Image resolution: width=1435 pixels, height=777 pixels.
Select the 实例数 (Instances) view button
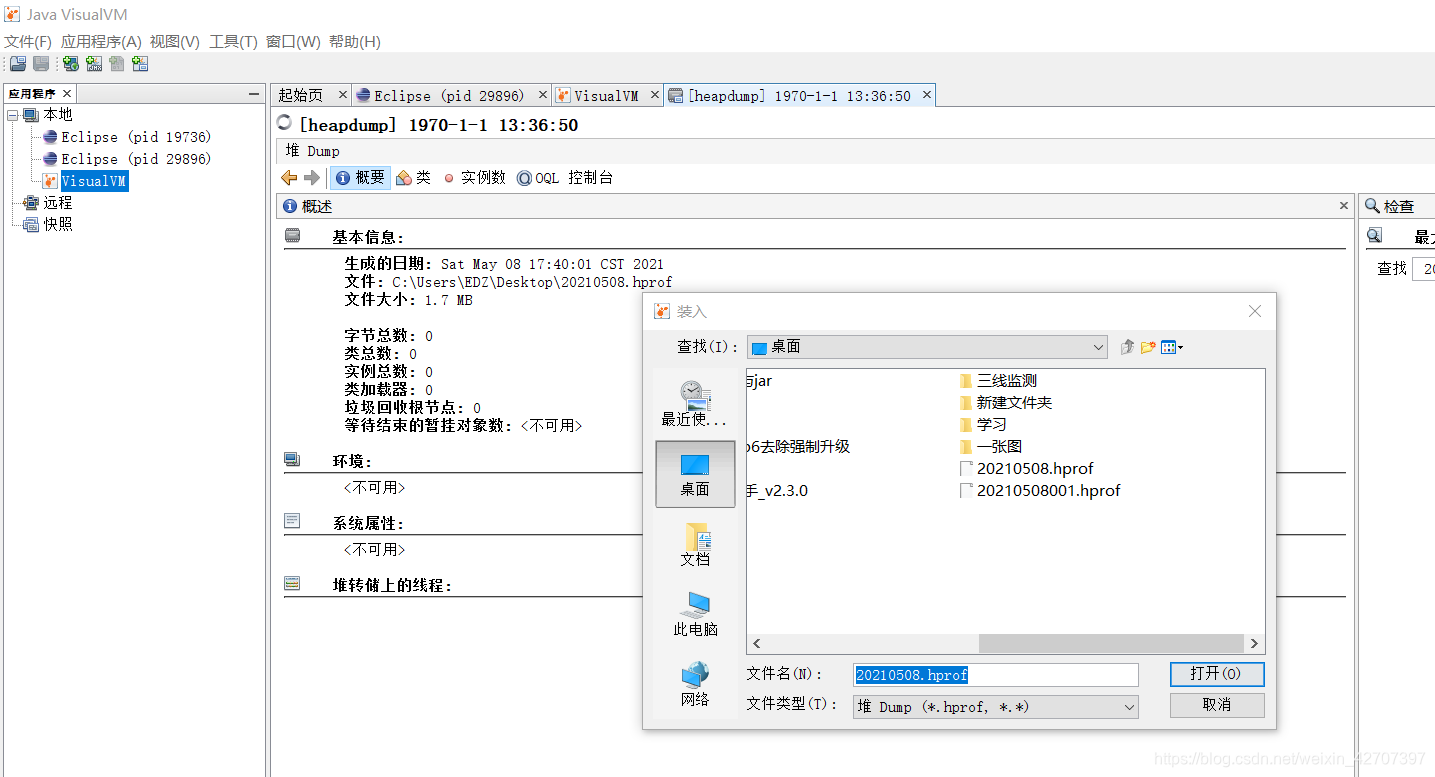tap(475, 178)
